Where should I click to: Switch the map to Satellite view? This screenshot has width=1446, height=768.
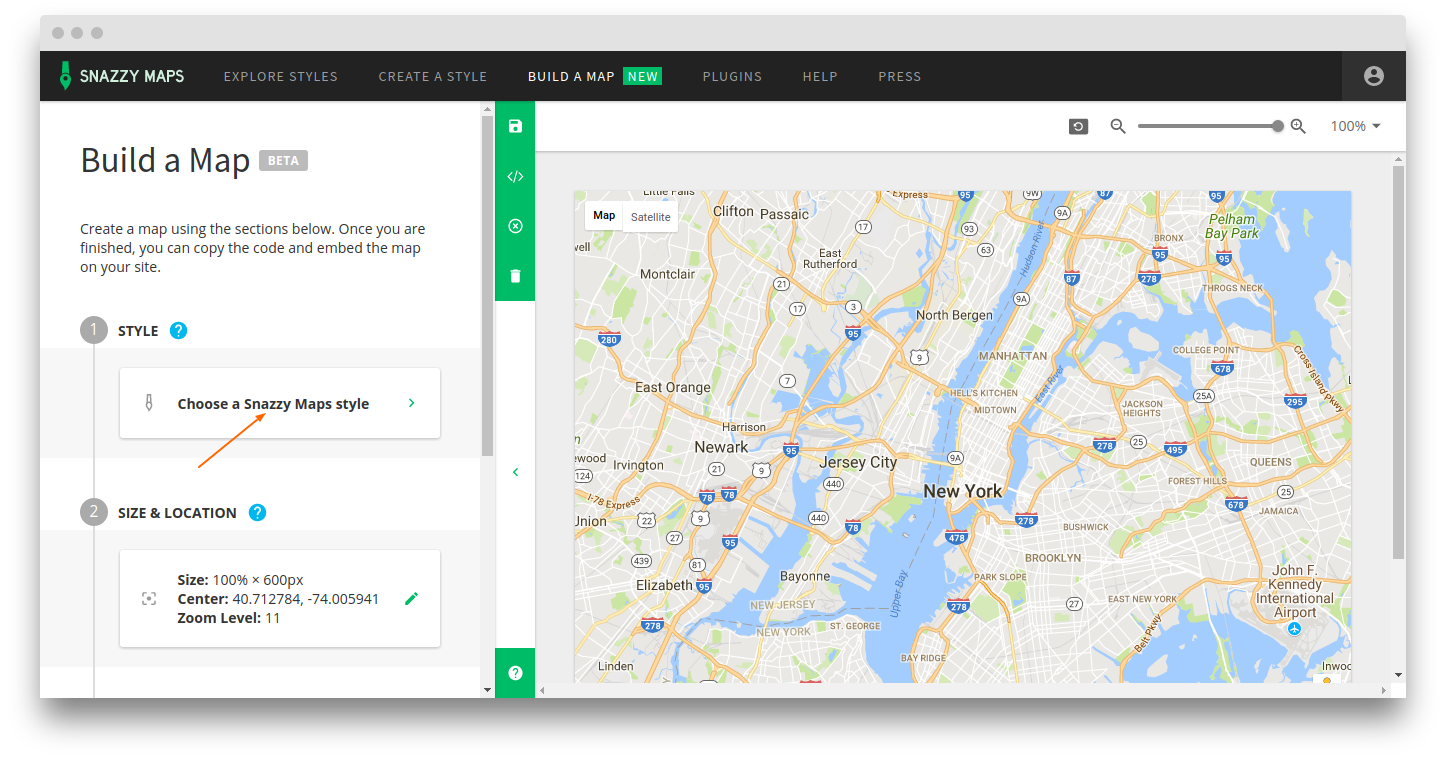(650, 217)
